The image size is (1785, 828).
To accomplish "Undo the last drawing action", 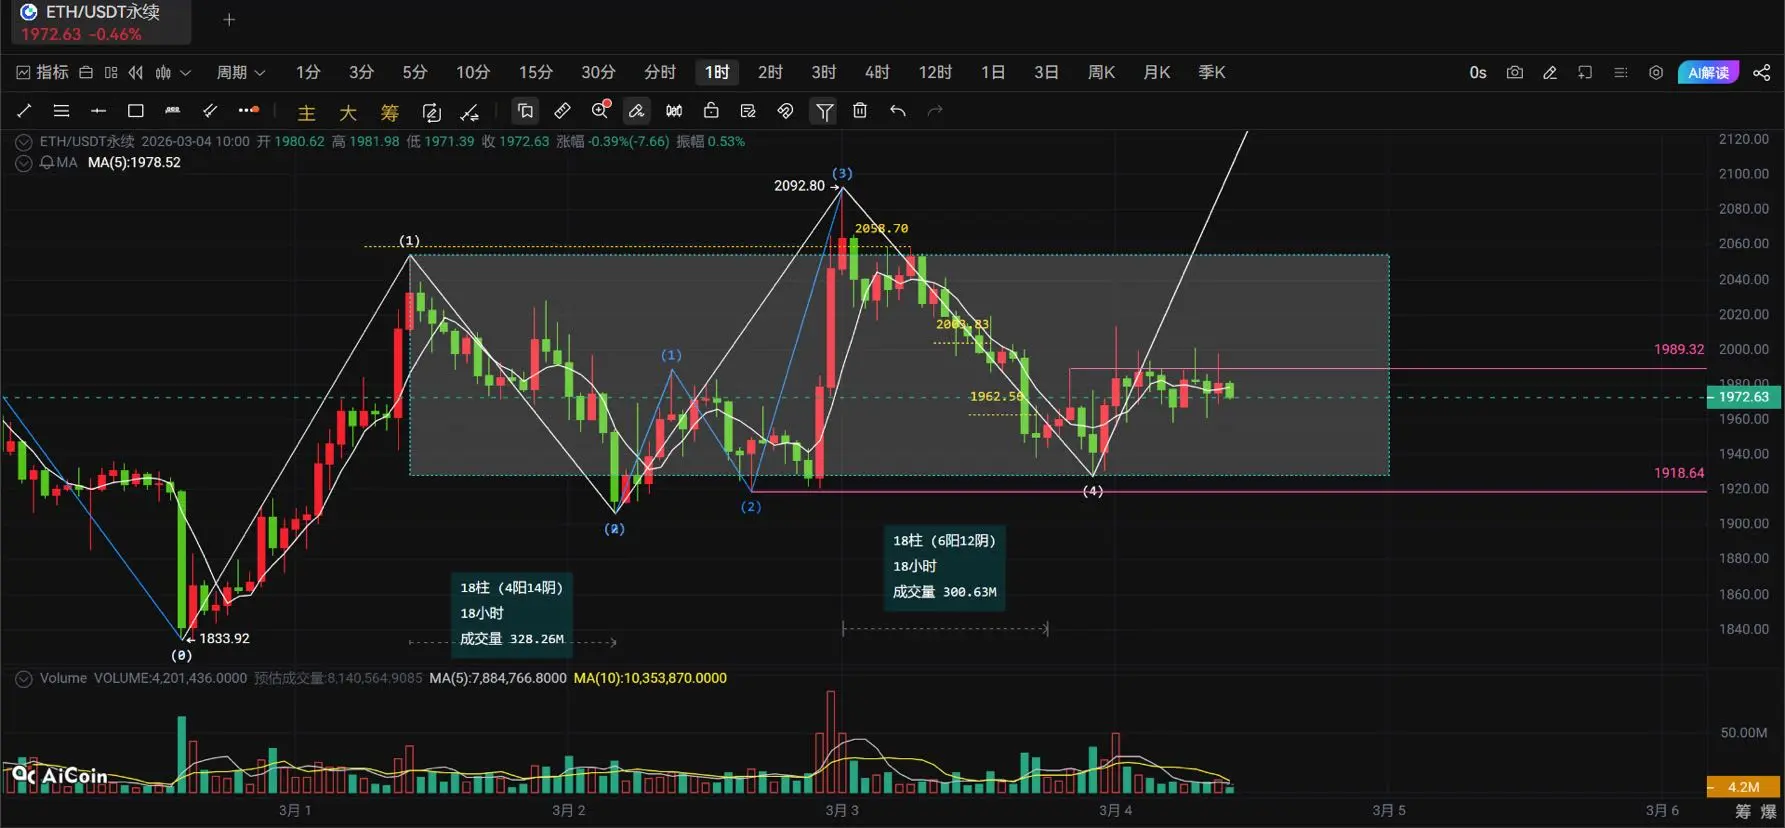I will pos(898,111).
